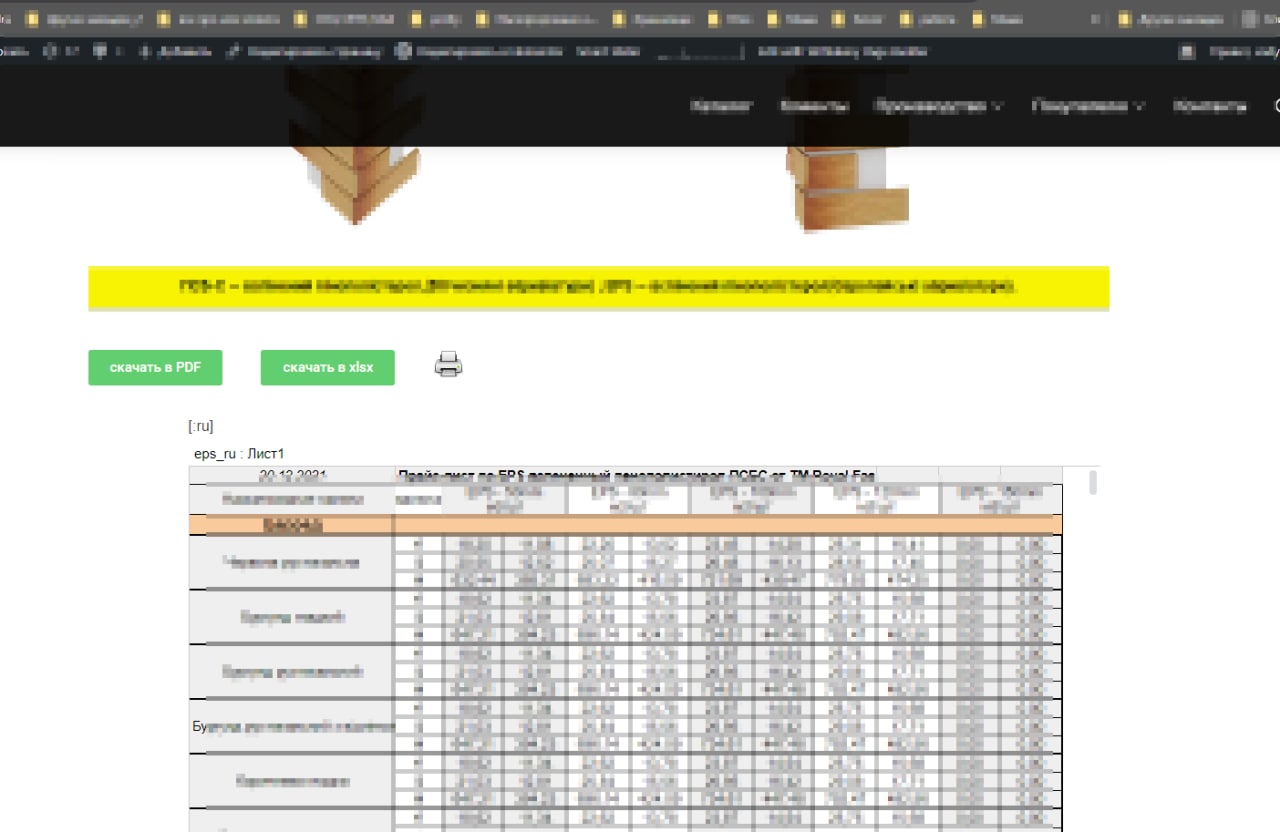Click the yellow highlighted notice banner
Viewport: 1280px width, 832px height.
(x=598, y=287)
